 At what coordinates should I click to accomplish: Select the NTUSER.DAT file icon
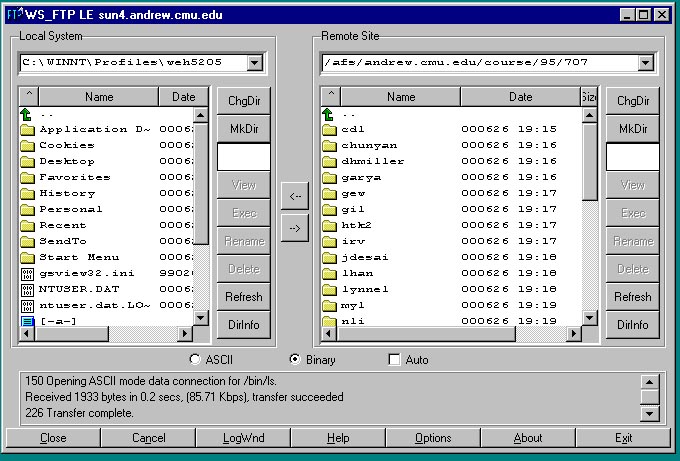tap(27, 290)
